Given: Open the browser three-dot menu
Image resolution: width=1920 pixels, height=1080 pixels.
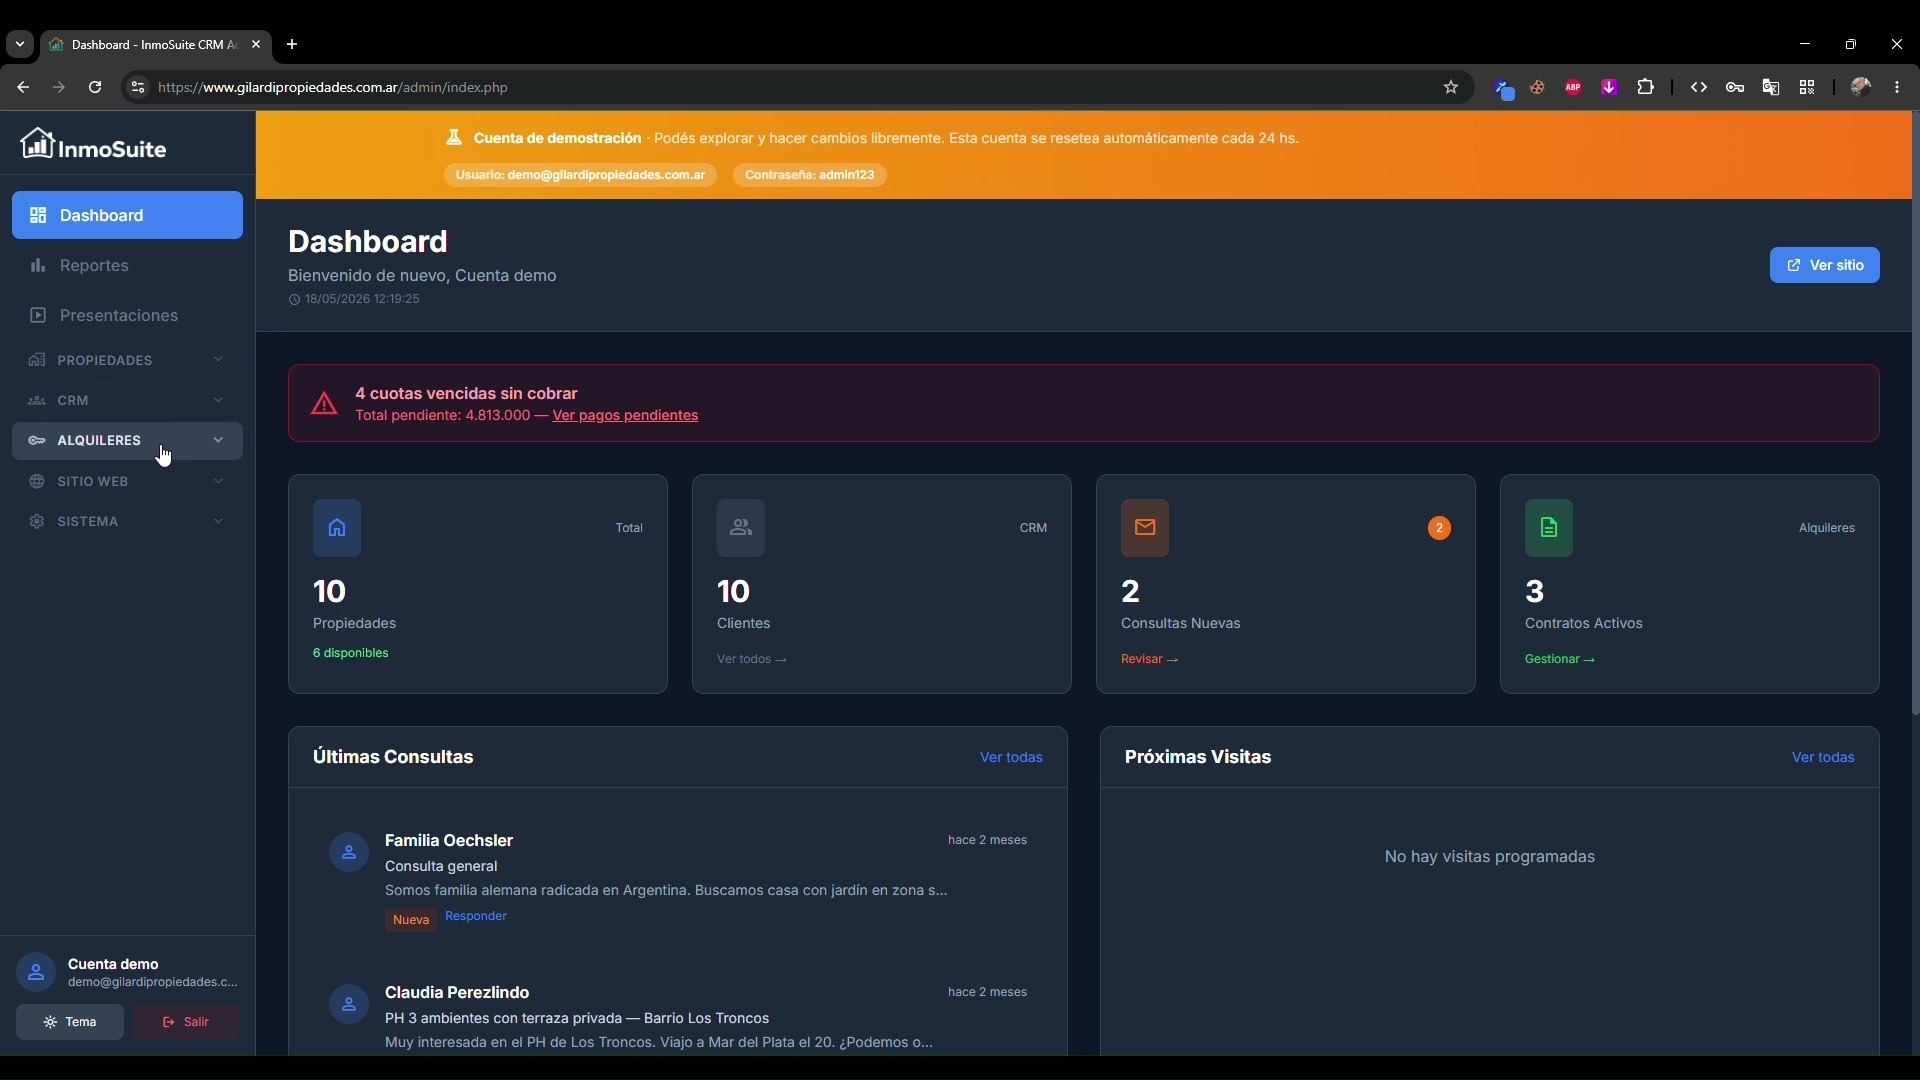Looking at the screenshot, I should 1898,87.
